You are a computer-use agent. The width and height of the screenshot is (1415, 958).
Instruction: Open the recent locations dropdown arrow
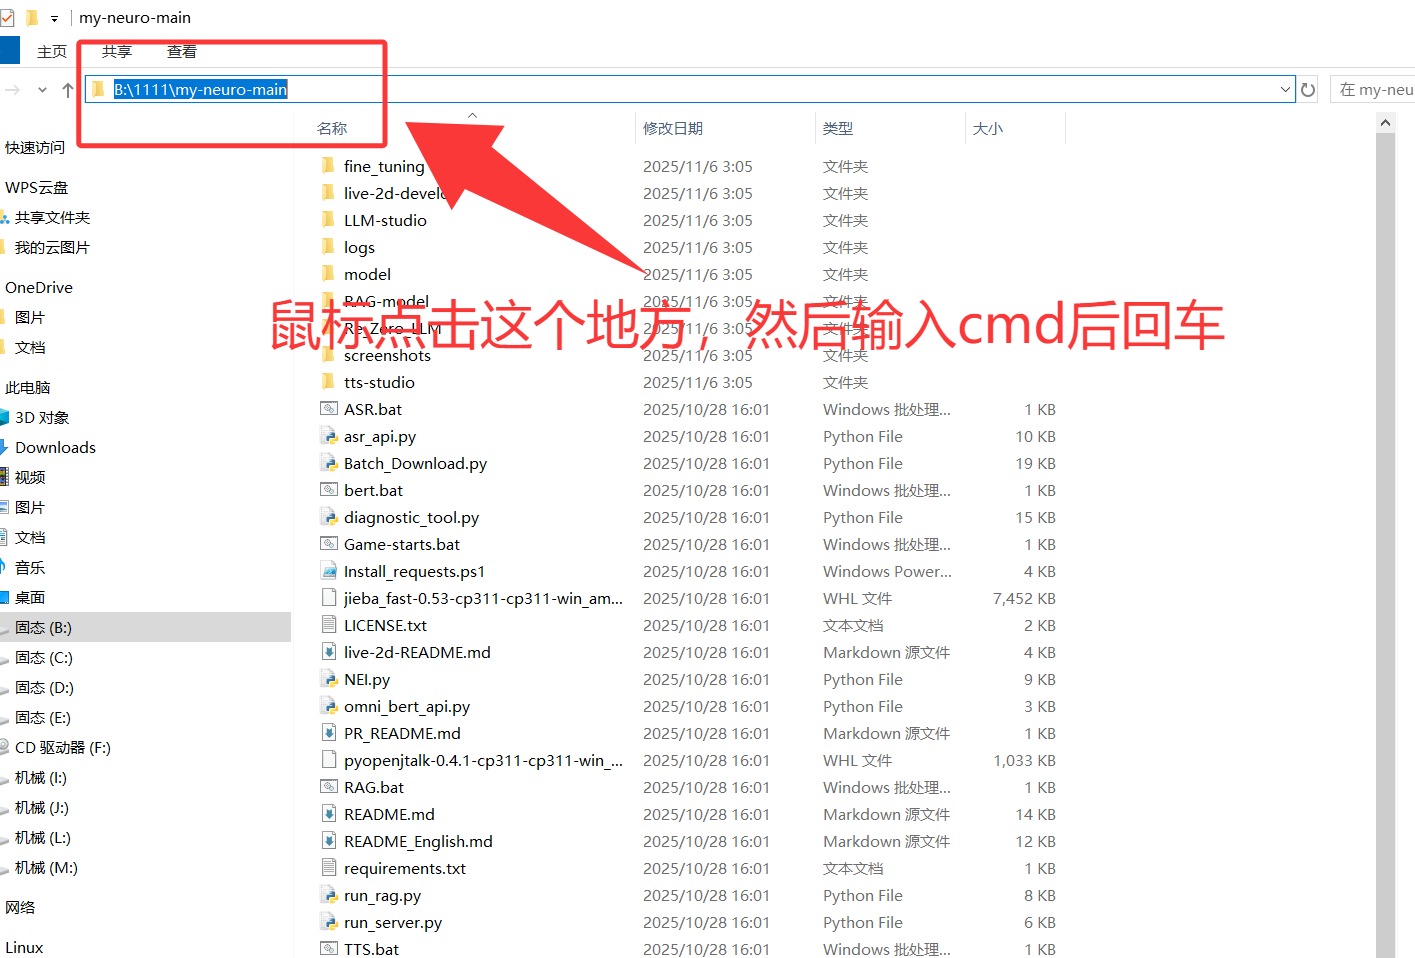pos(42,90)
